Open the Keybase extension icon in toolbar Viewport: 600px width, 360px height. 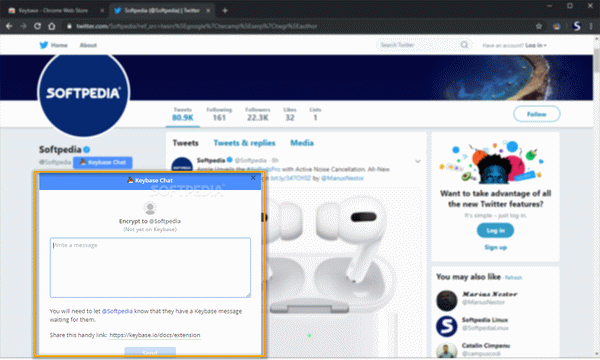coord(557,26)
